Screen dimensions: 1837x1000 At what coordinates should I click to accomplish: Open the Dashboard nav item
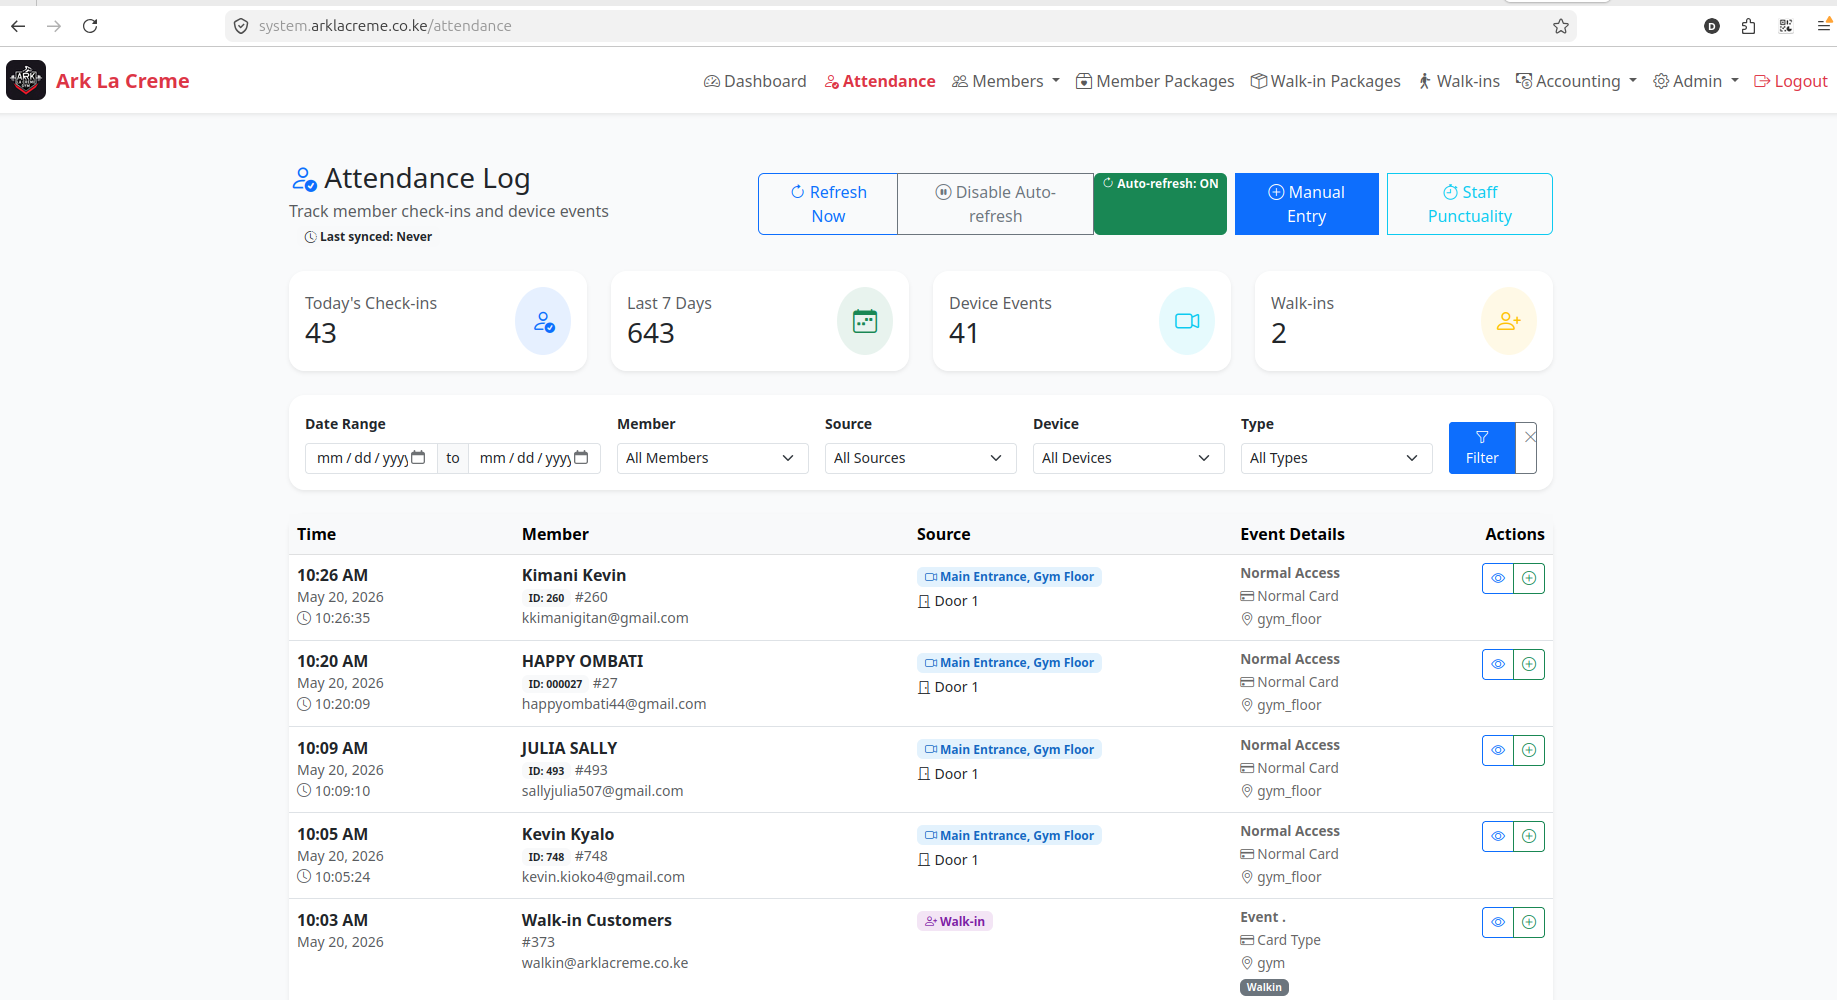755,81
